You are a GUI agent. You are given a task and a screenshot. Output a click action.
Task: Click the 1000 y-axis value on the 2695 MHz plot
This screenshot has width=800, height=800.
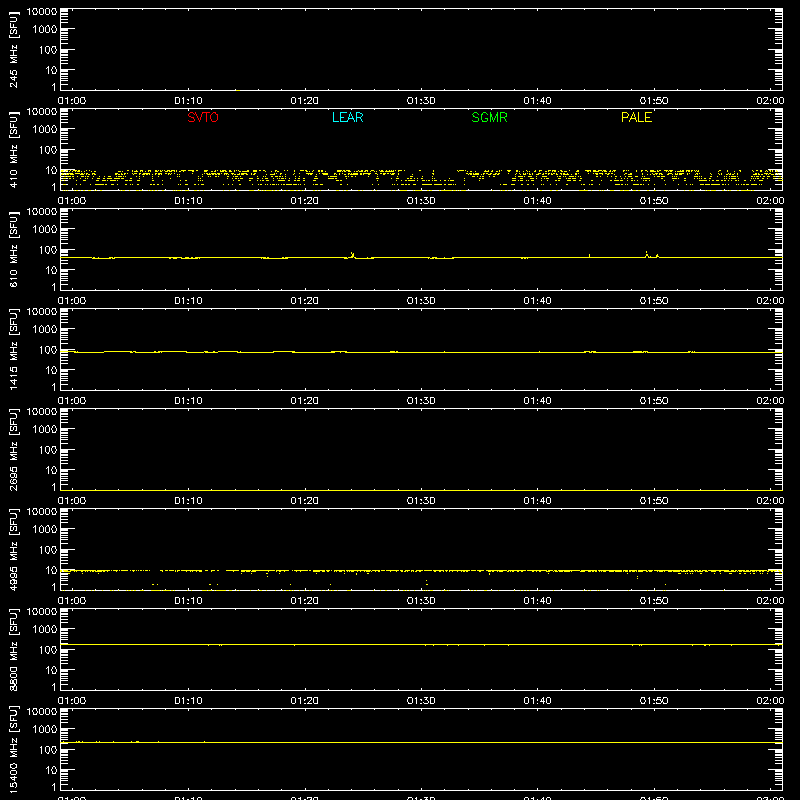tap(45, 429)
